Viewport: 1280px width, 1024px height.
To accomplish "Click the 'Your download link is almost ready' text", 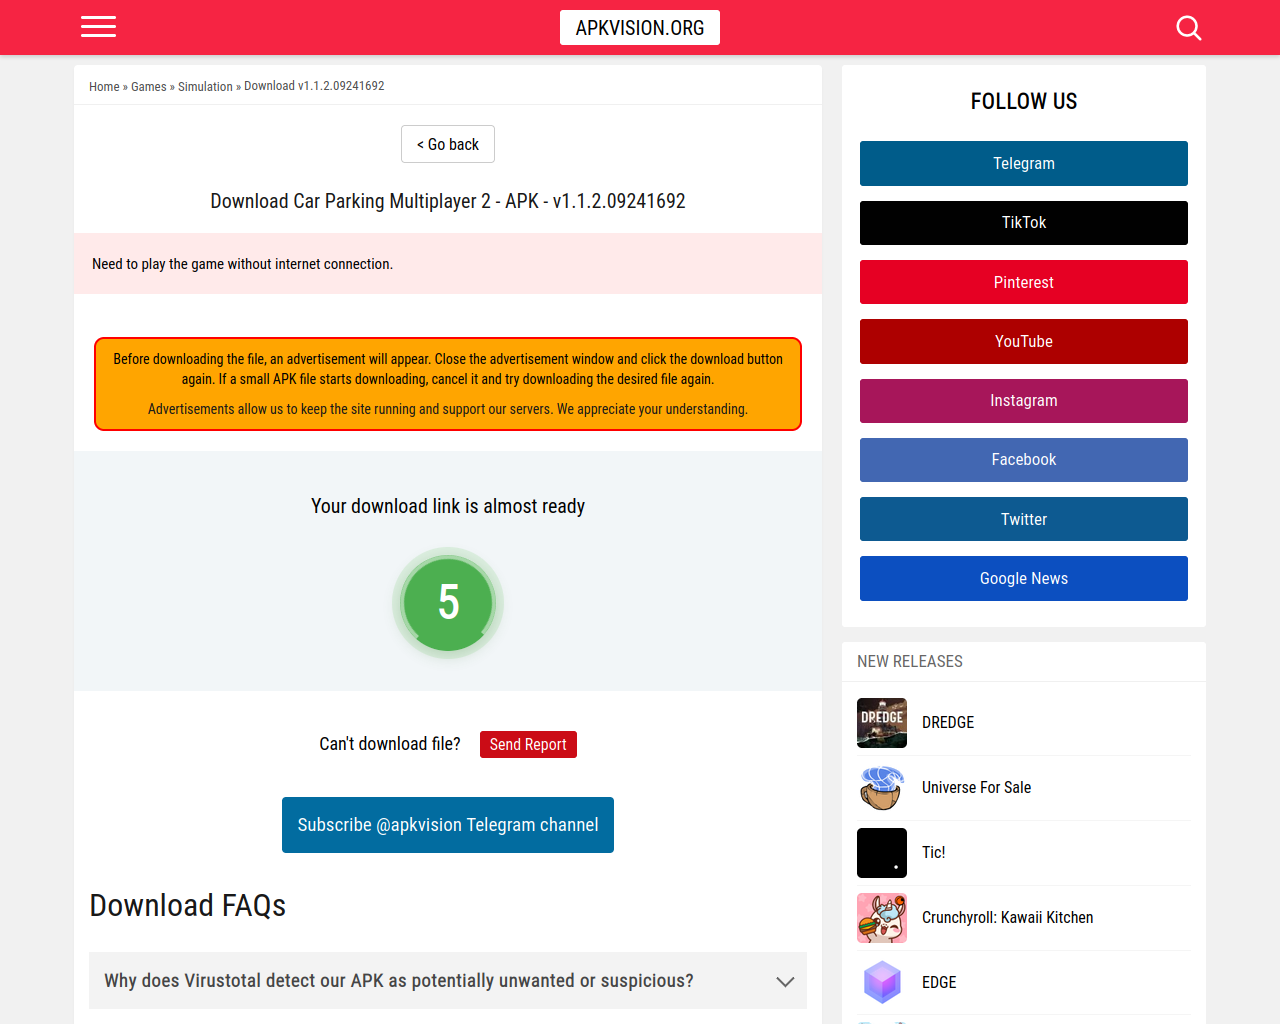I will pos(448,506).
